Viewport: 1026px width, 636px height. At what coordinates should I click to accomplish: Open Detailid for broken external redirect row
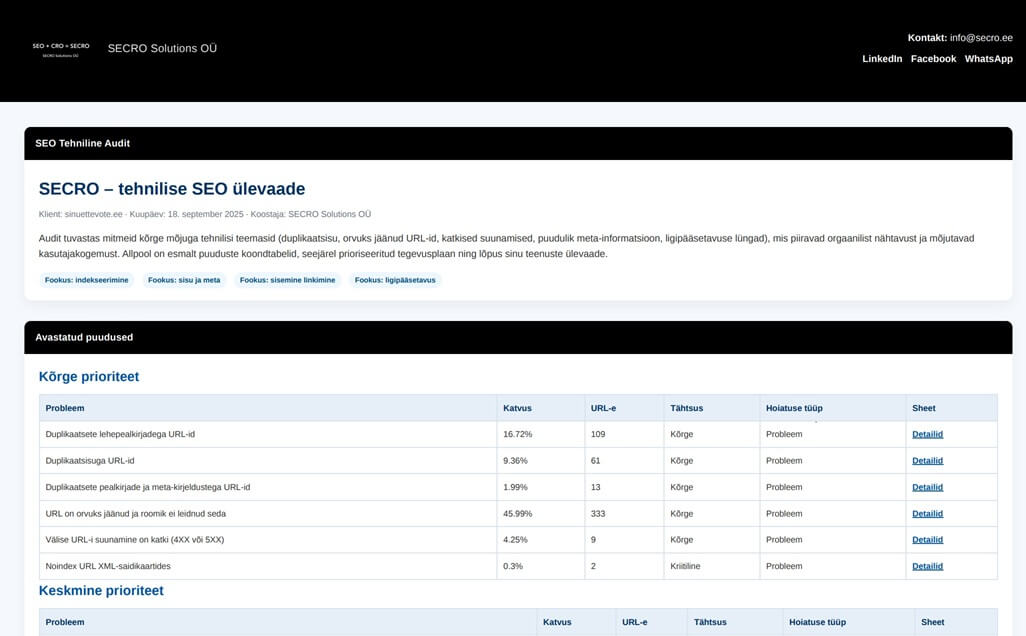(x=927, y=540)
